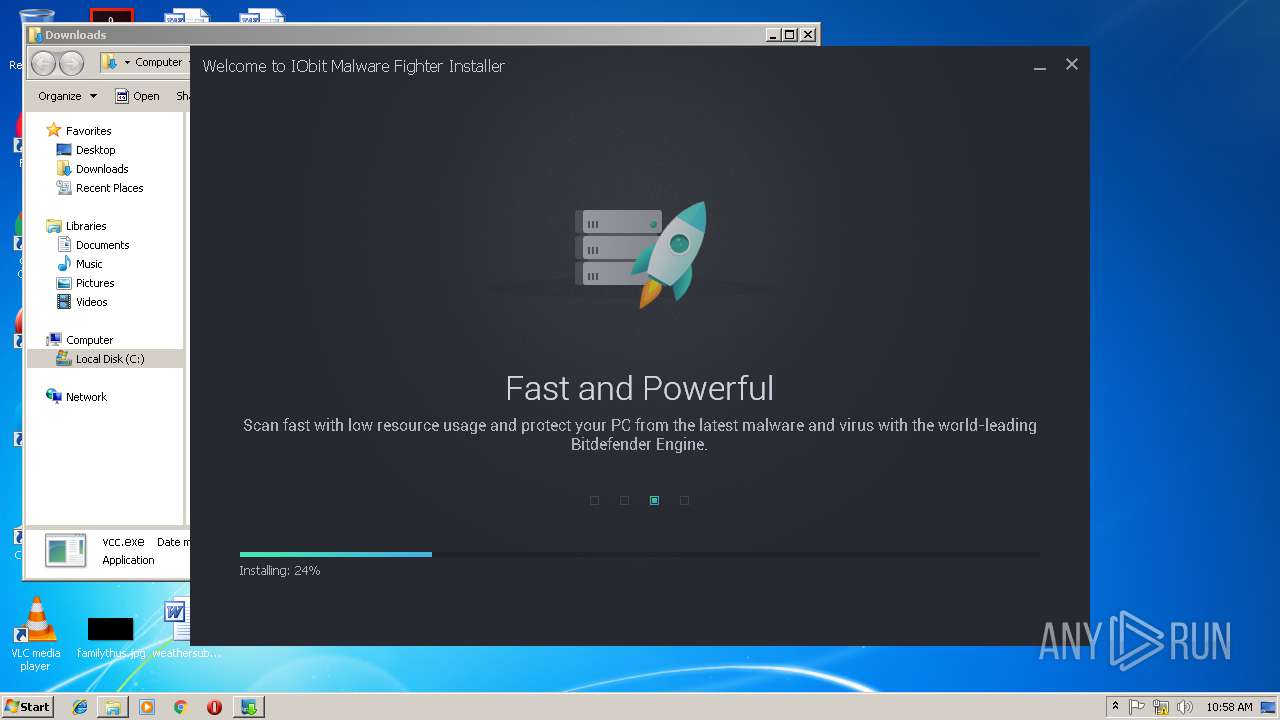Go forward in the Downloads window
The image size is (1280, 720).
[71, 63]
